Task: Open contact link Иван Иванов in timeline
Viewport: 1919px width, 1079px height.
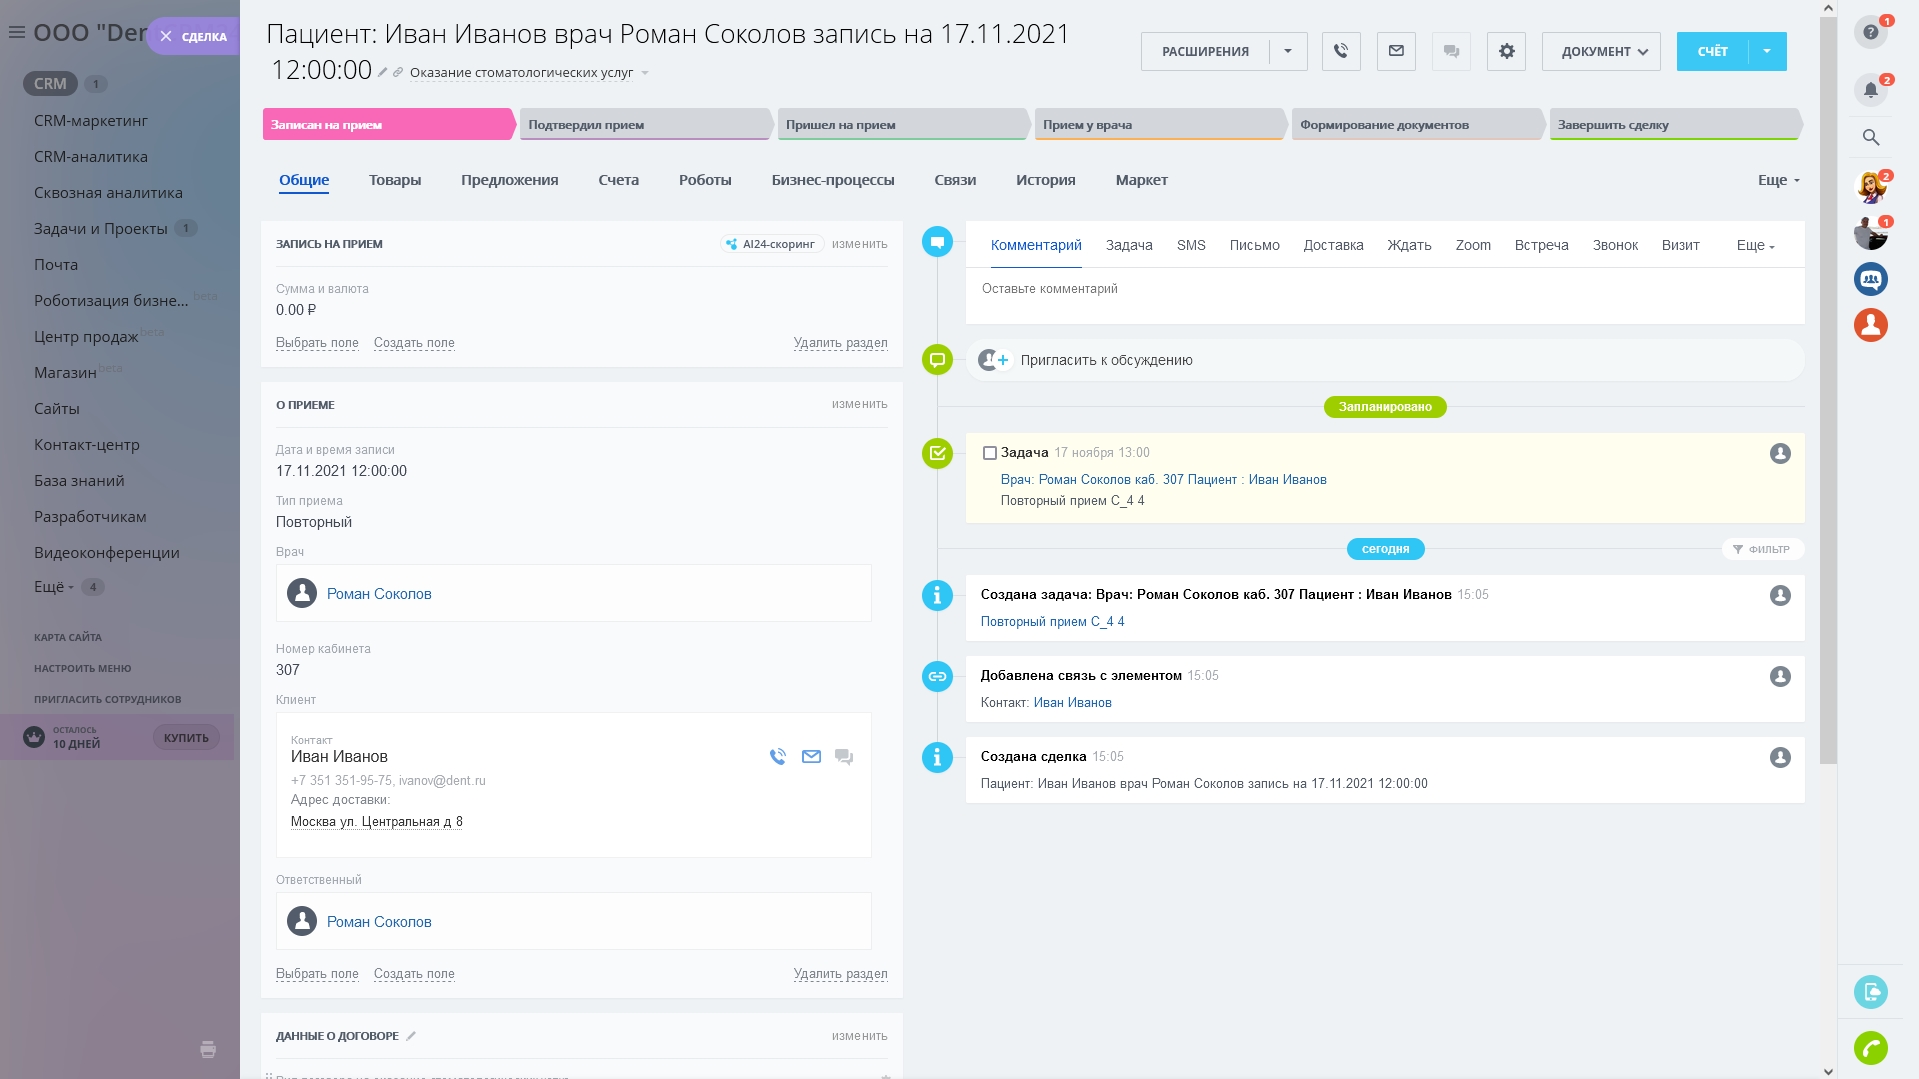Action: click(1072, 703)
